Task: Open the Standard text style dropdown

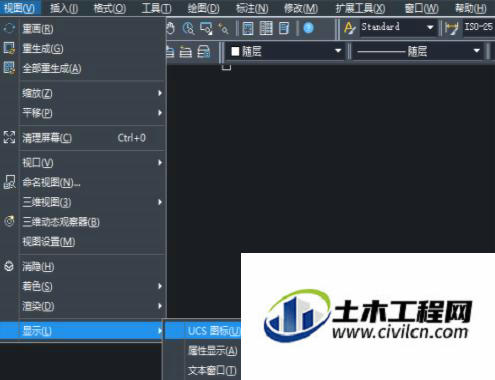Action: tap(398, 27)
